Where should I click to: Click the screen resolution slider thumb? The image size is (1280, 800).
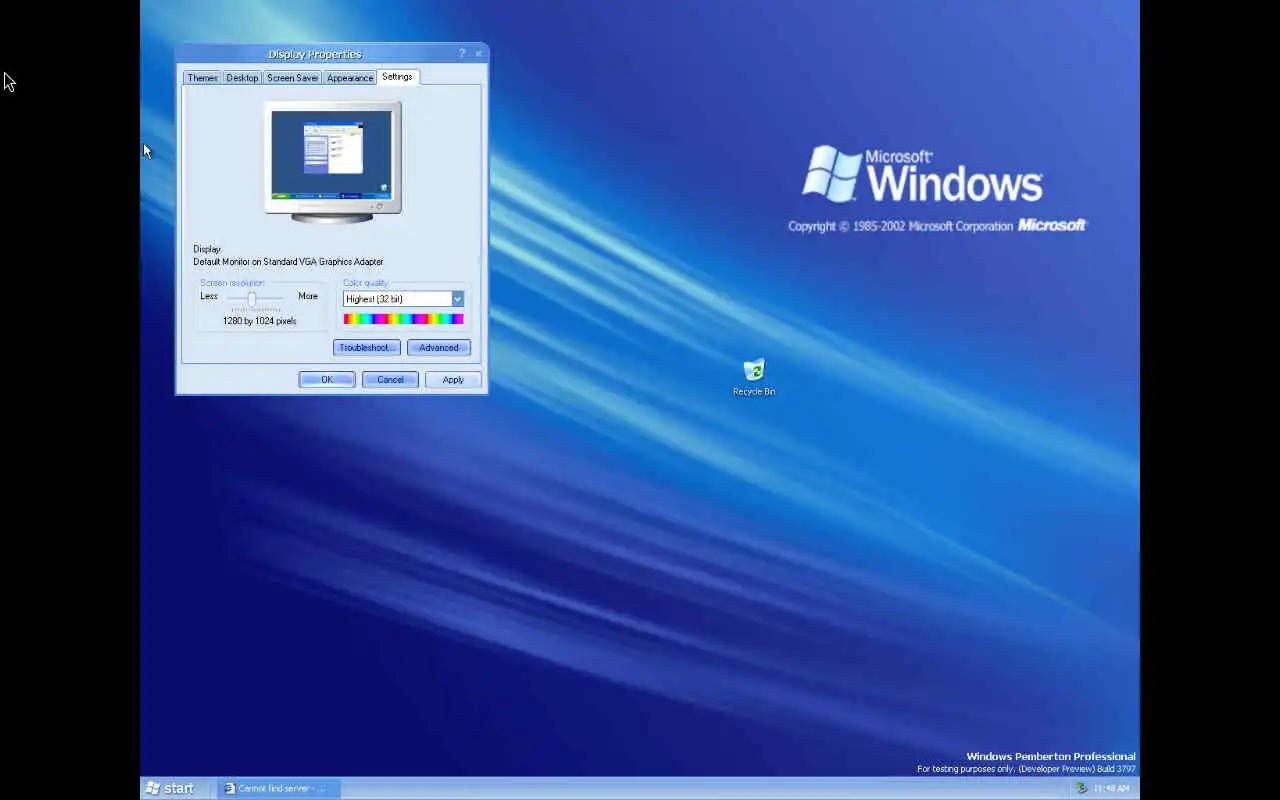(252, 298)
